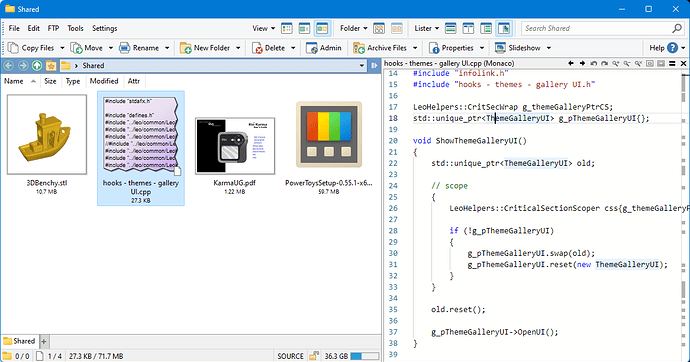Viewport: 690px width, 362px height.
Task: Select the 3DBenchy.stl thumbnail
Action: [47, 134]
